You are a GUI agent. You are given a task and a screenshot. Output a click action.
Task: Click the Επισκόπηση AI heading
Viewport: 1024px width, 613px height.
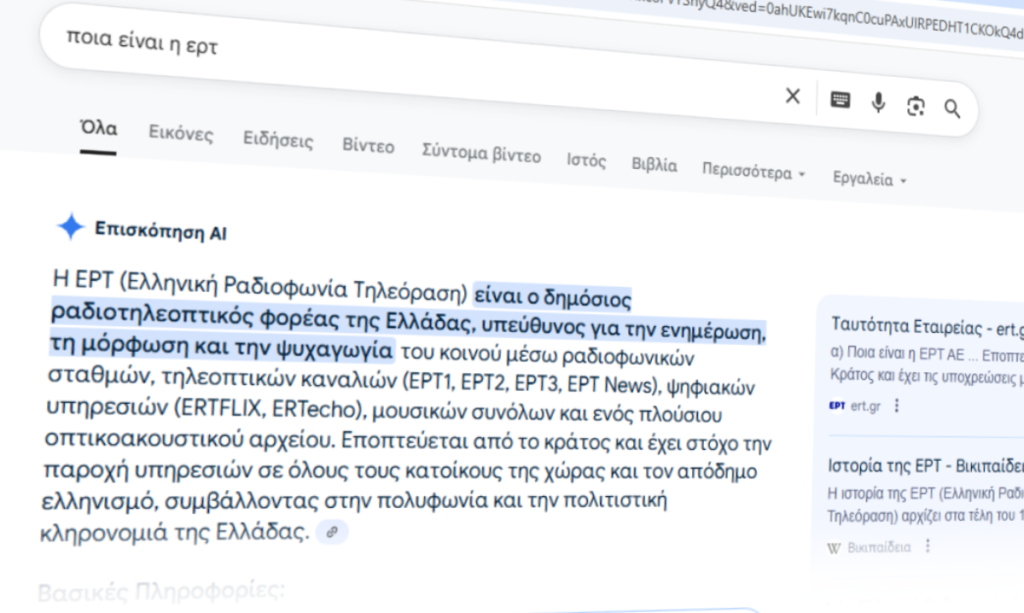click(x=161, y=231)
